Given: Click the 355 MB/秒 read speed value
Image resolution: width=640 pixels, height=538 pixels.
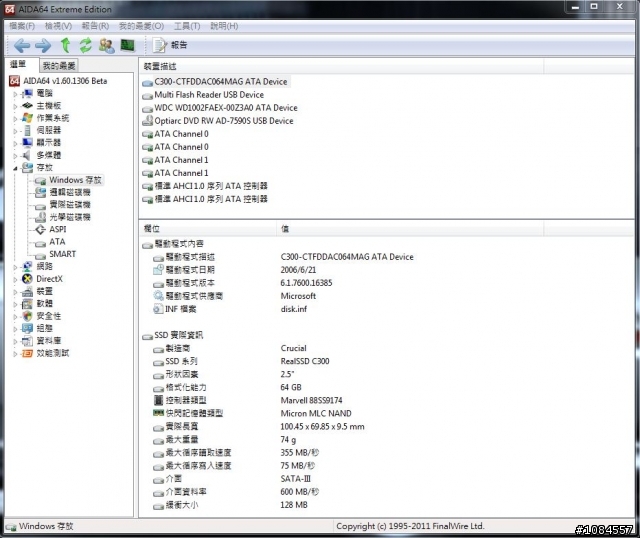Looking at the screenshot, I should coord(300,453).
